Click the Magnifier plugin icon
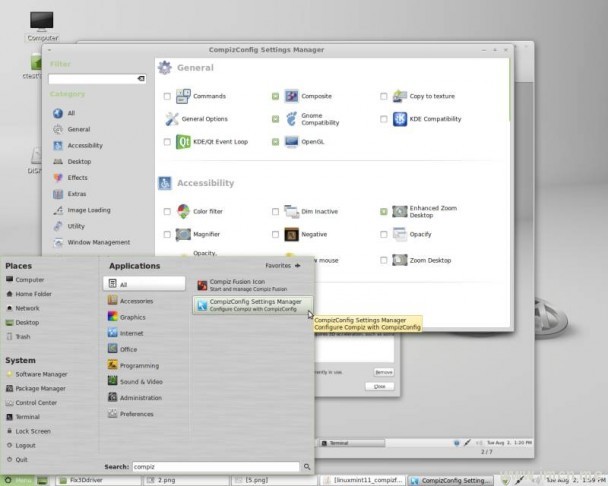608x486 pixels. coord(183,235)
